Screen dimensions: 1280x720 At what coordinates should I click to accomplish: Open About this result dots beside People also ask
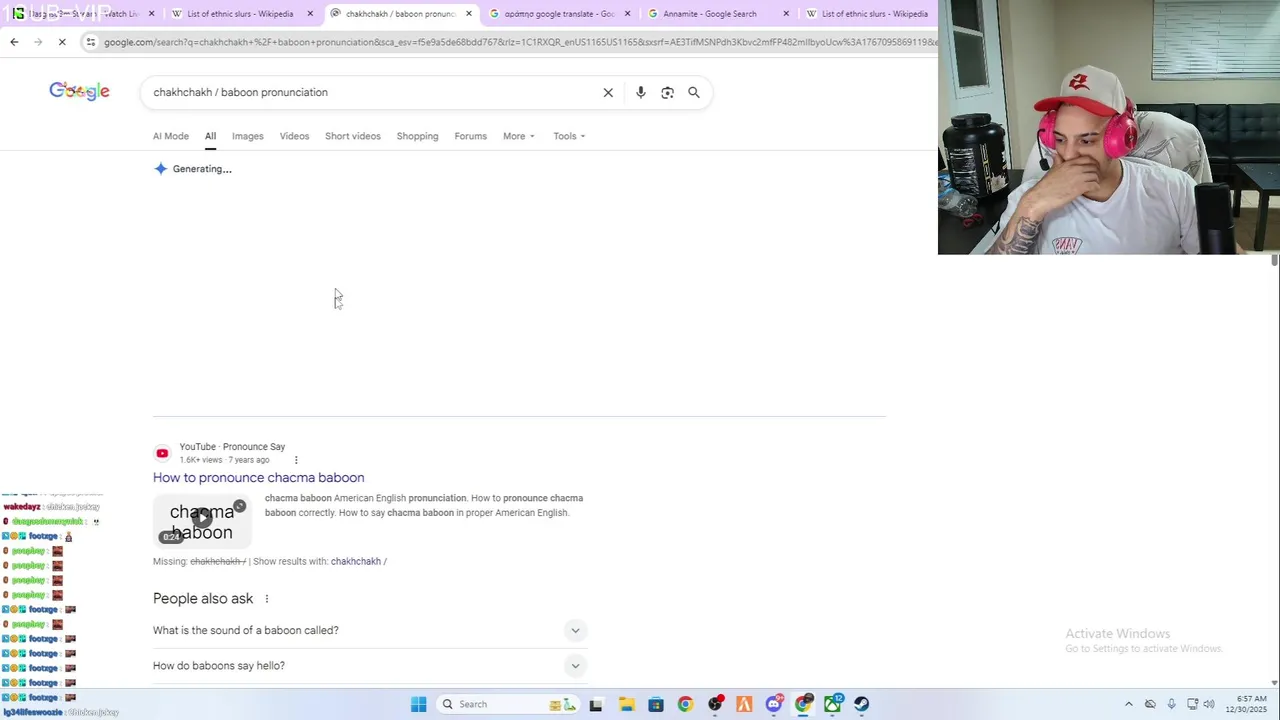coord(266,599)
